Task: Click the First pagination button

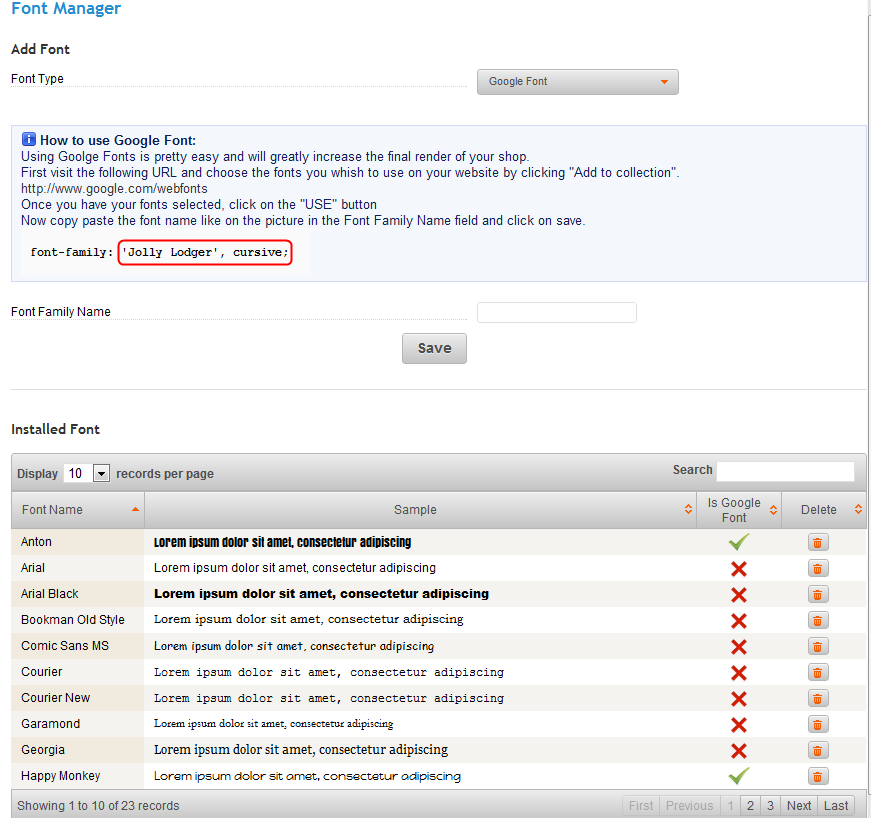Action: (x=641, y=806)
